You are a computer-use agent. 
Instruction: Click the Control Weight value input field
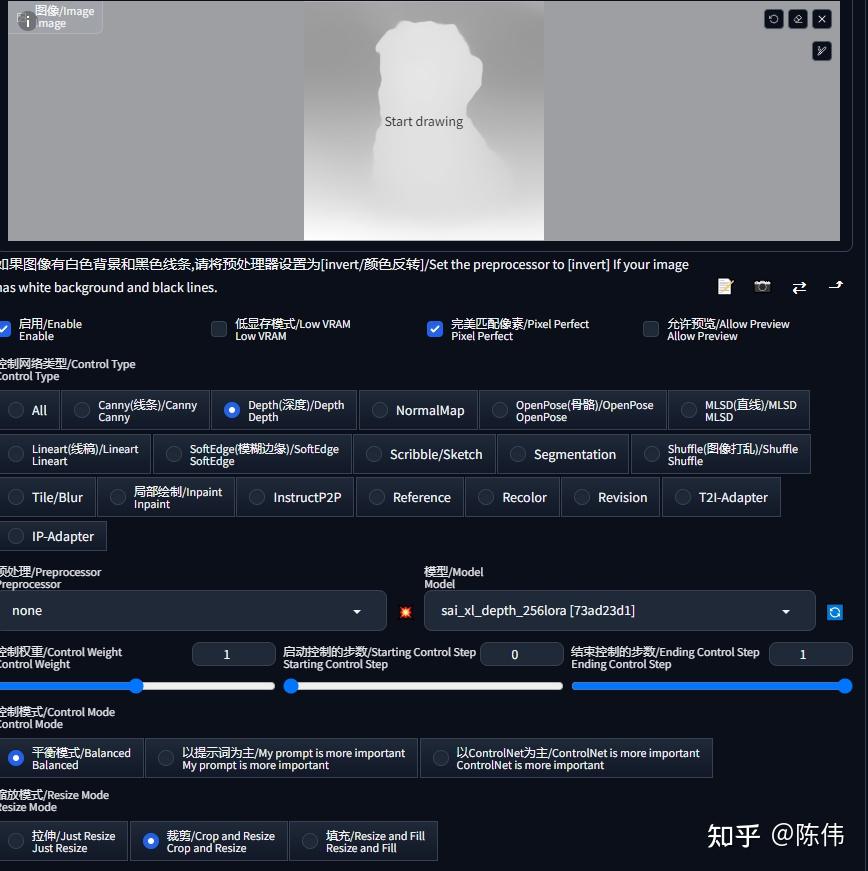click(x=233, y=654)
